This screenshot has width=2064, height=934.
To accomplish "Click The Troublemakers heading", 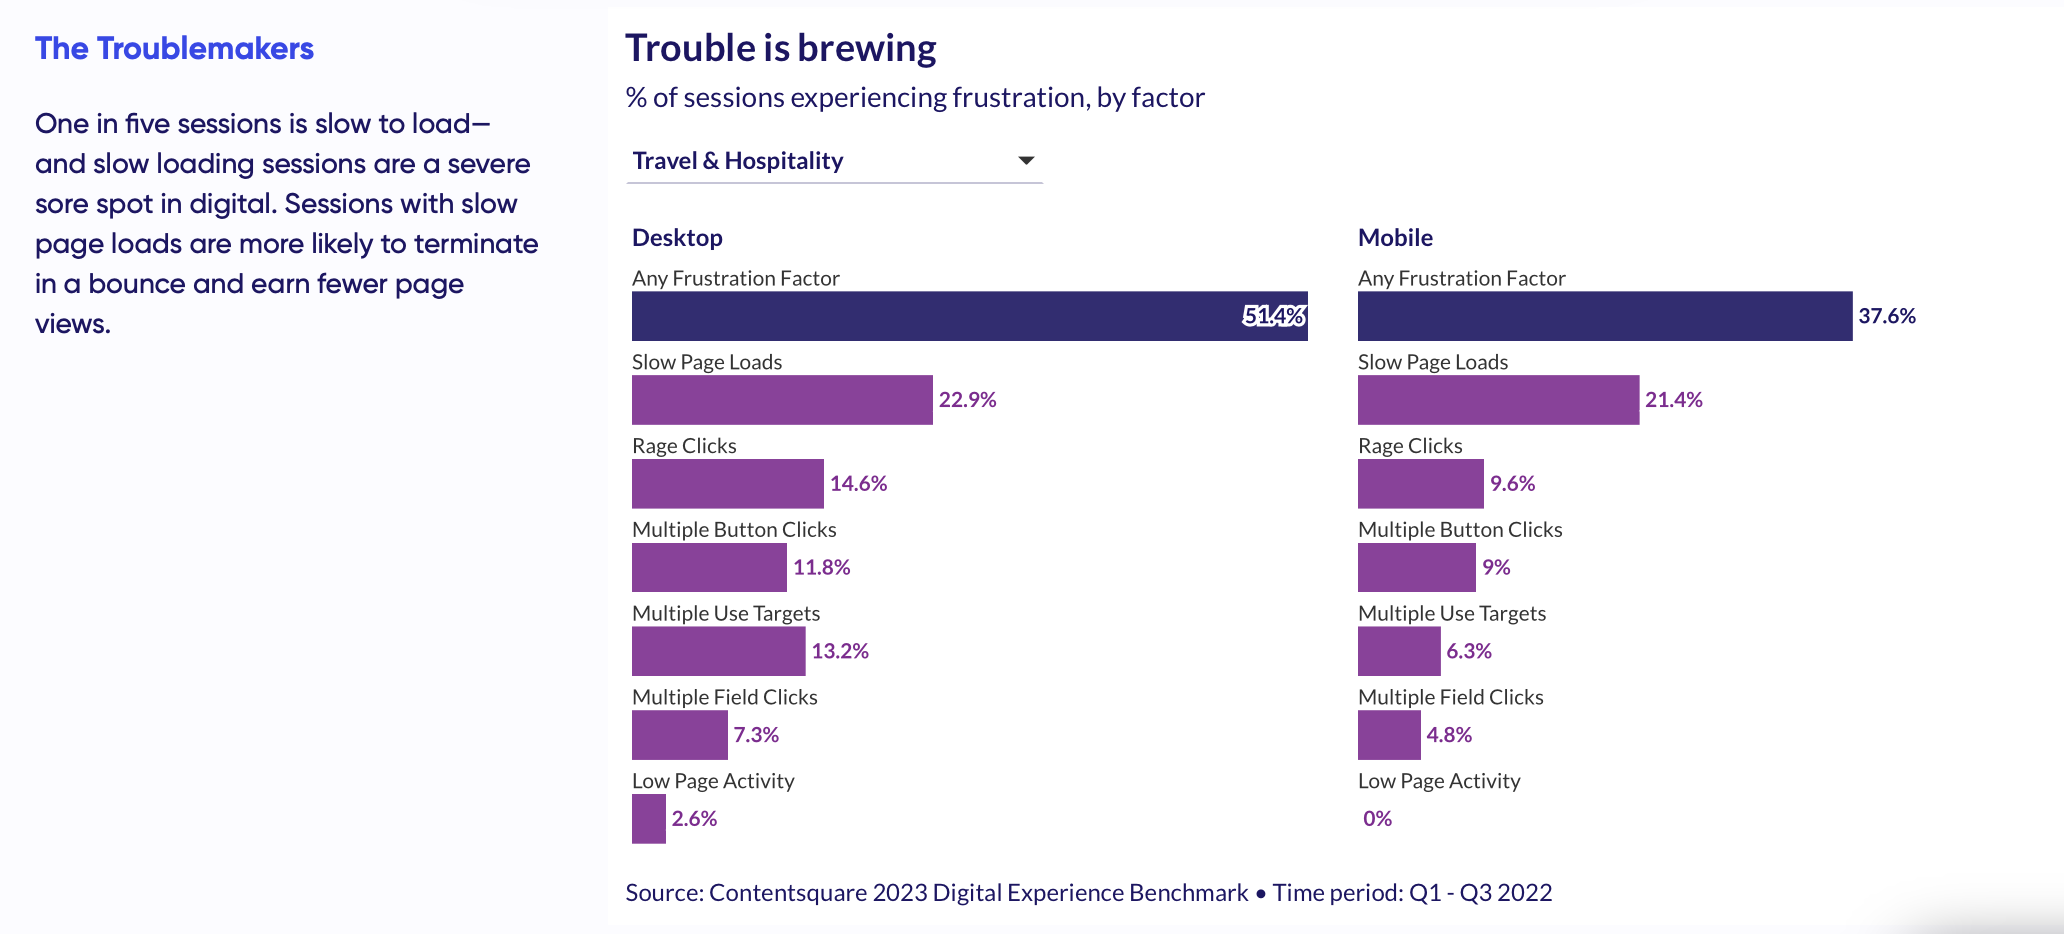I will tap(174, 48).
